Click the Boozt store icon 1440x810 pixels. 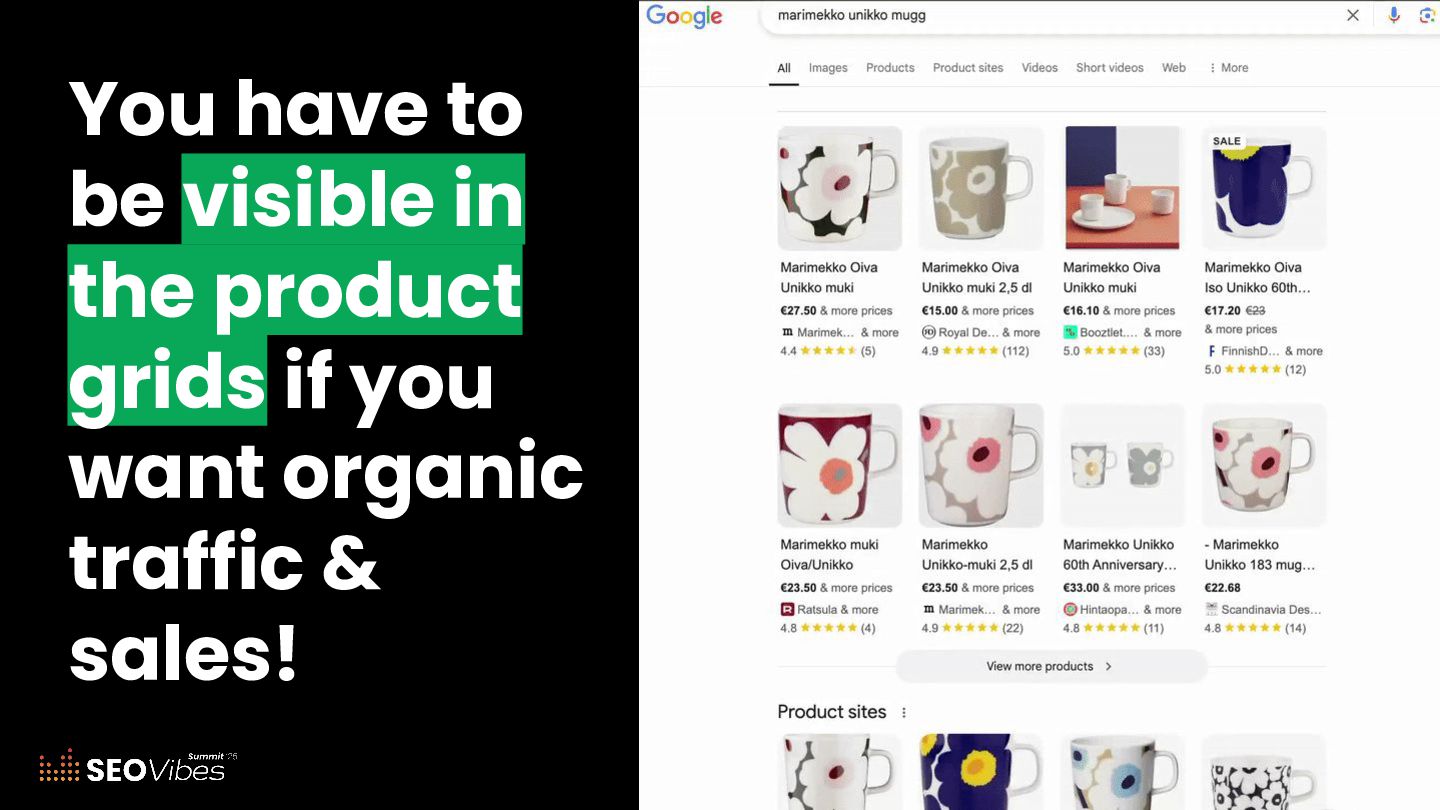point(1070,332)
